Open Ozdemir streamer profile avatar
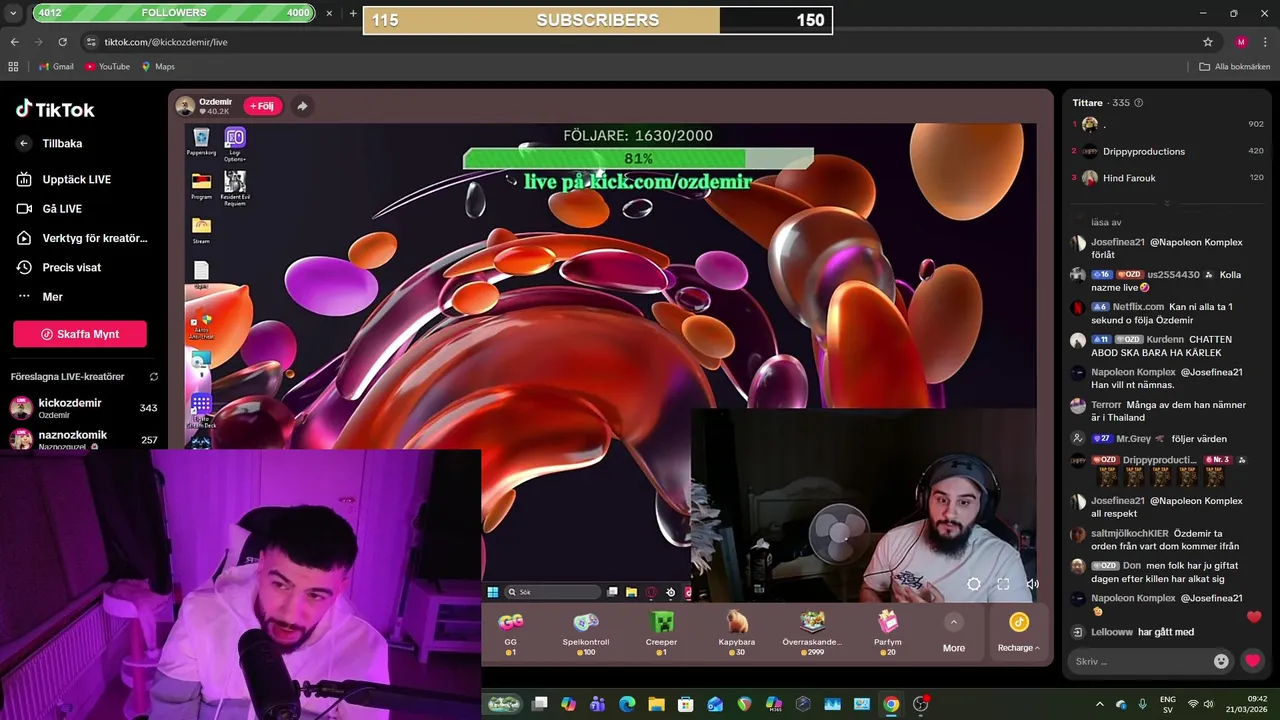Image resolution: width=1280 pixels, height=720 pixels. tap(185, 106)
